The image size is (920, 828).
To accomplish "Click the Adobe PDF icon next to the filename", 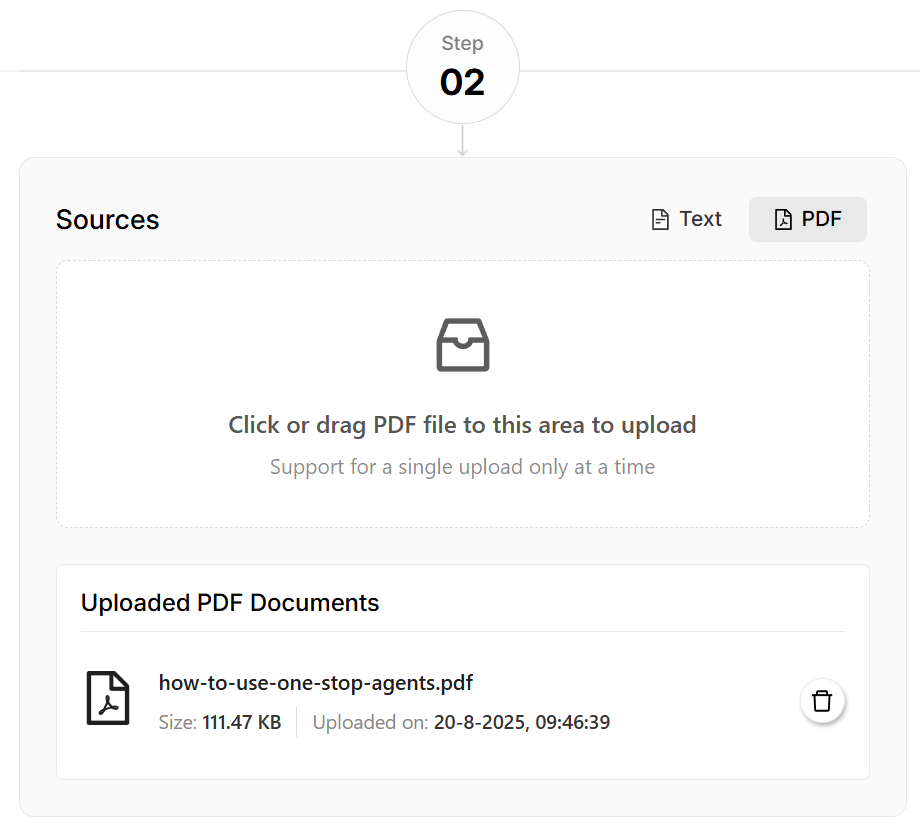I will click(109, 698).
